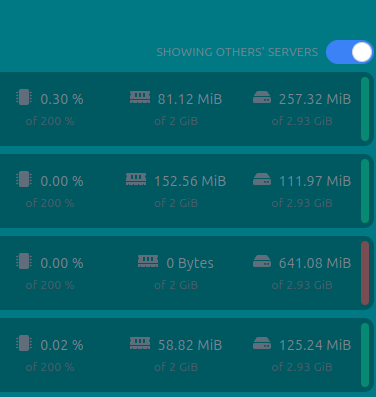The image size is (376, 397).
Task: Click the disk icon beside 257.32 MiB
Action: coord(262,97)
